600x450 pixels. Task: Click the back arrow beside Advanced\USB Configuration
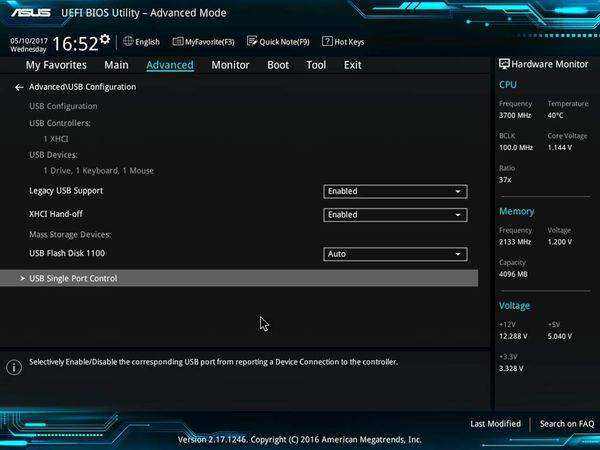coord(19,88)
